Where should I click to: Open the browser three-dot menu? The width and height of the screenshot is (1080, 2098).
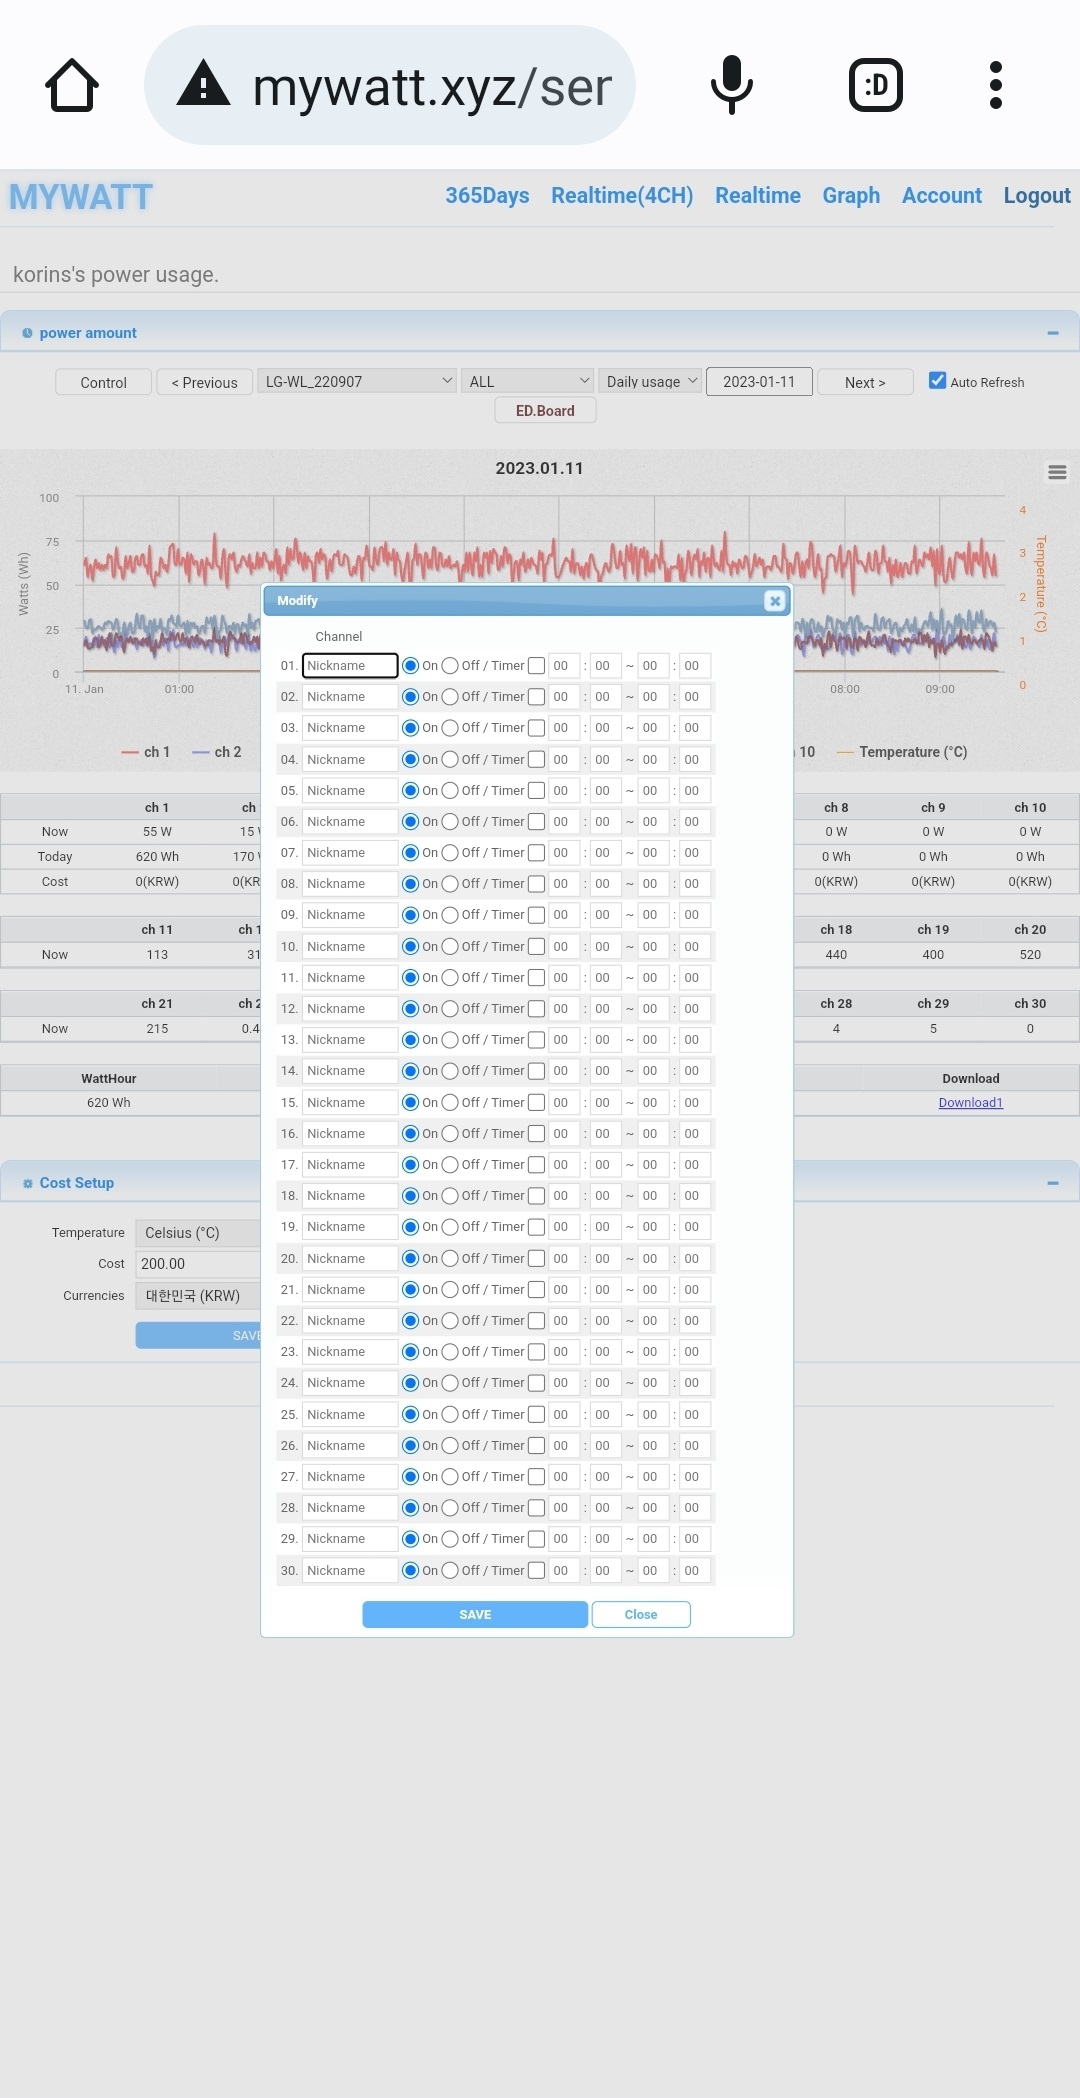coord(995,85)
